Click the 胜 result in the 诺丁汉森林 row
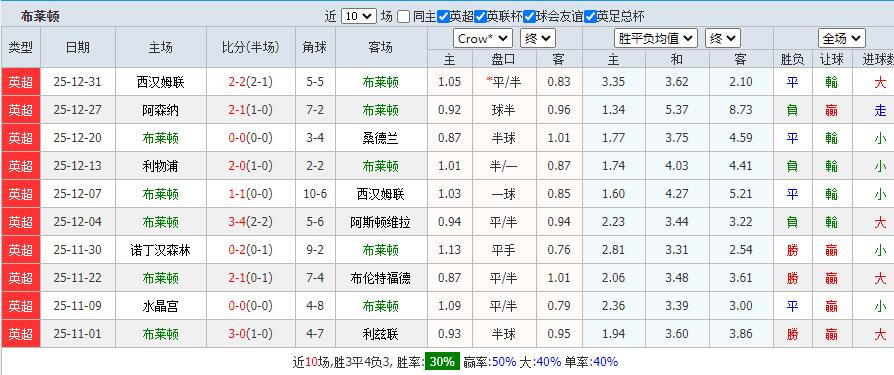Screen dimensions: 894x375 793,250
